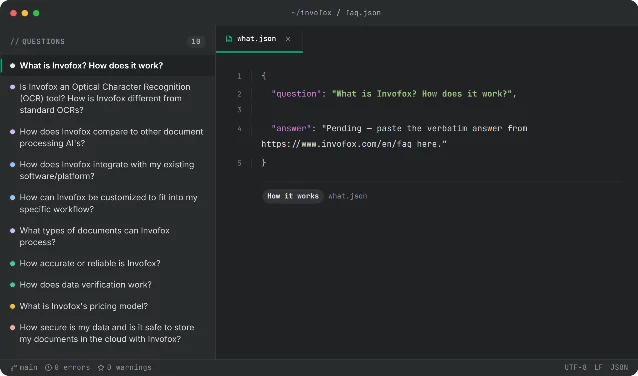Click the JSON language mode indicator
Viewport: 638px width, 376px height.
pyautogui.click(x=619, y=367)
